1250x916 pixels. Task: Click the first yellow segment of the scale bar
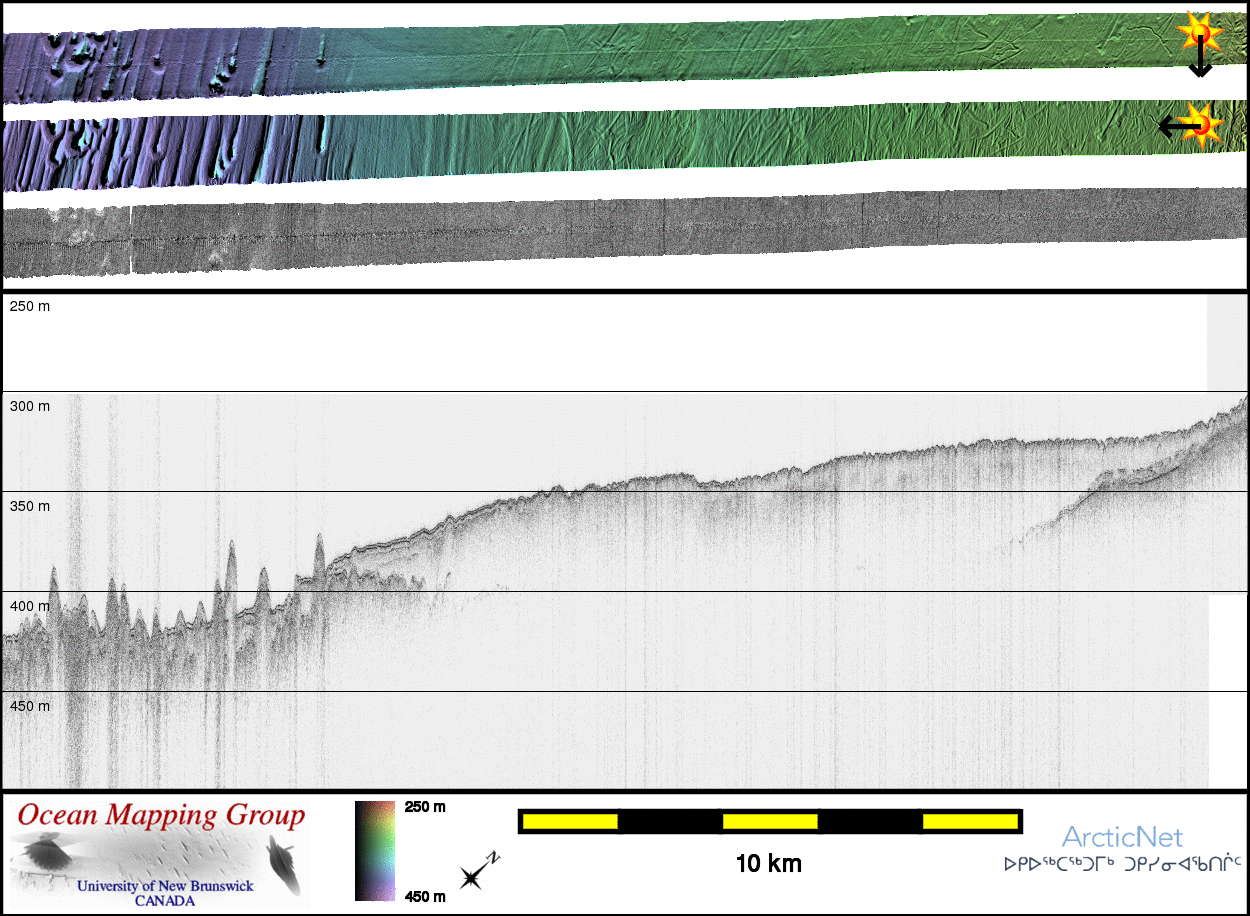pyautogui.click(x=570, y=821)
